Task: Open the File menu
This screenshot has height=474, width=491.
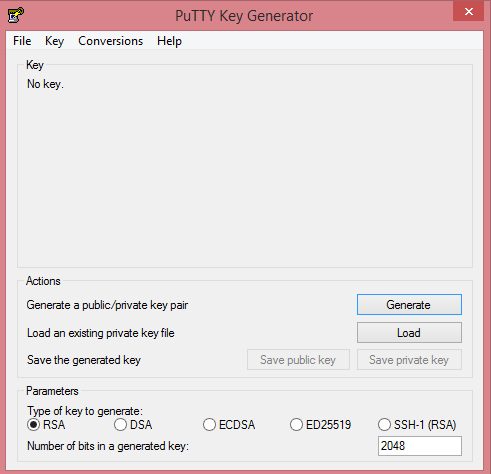Action: [22, 41]
